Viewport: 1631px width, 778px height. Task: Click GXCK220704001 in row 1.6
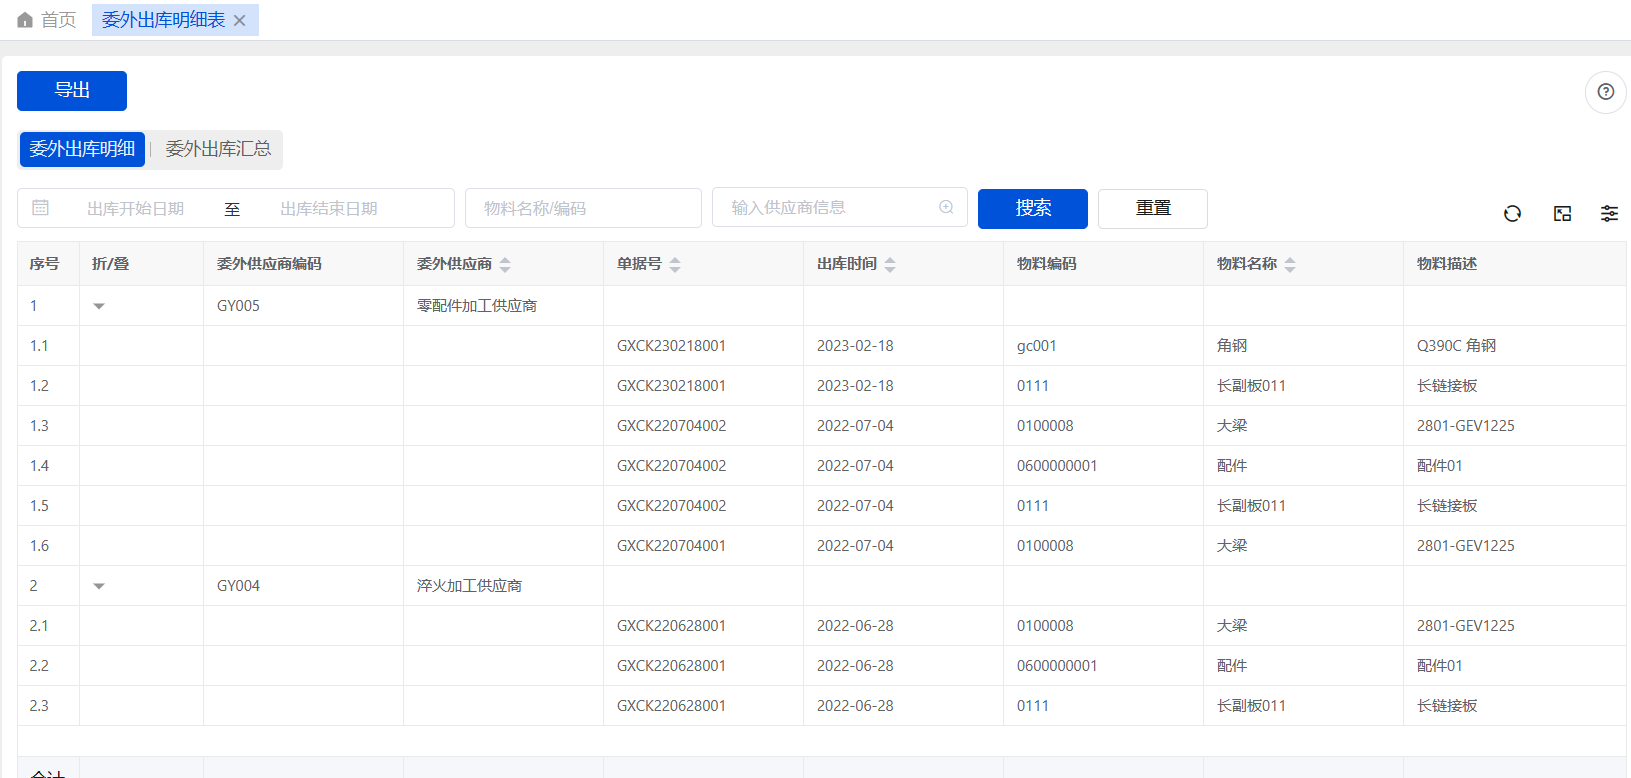(671, 546)
